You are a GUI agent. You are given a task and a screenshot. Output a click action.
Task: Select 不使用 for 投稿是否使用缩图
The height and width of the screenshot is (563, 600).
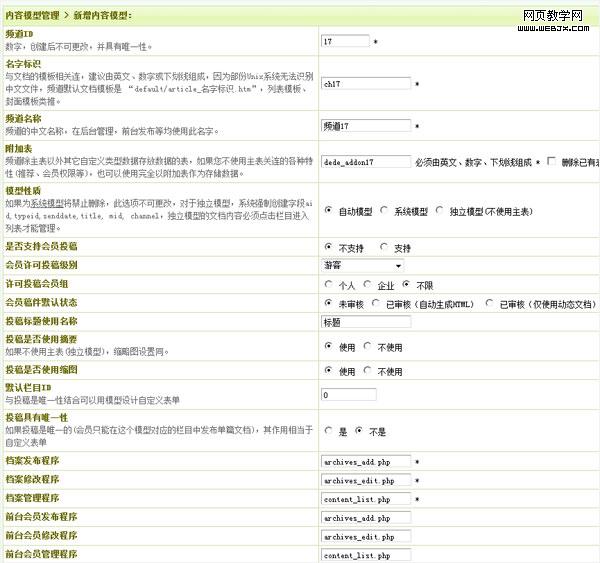(368, 371)
